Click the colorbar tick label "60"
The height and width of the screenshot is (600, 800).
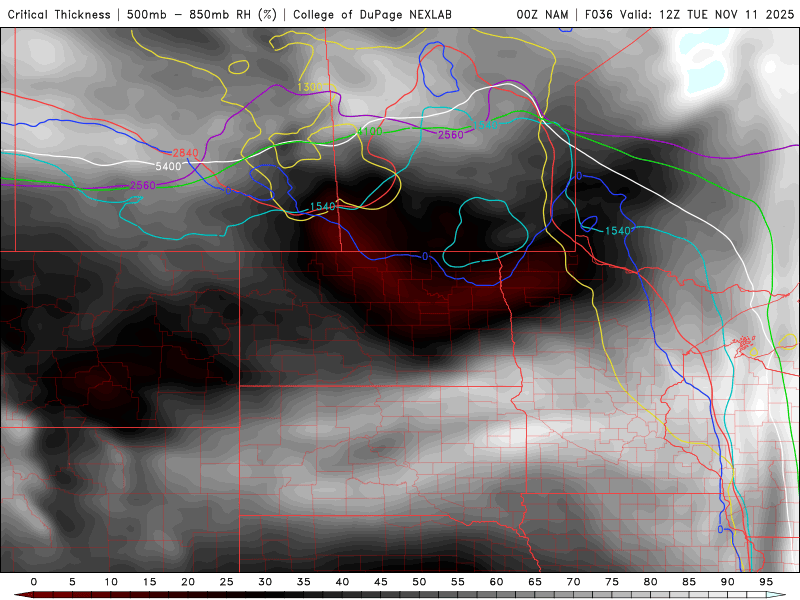[496, 582]
